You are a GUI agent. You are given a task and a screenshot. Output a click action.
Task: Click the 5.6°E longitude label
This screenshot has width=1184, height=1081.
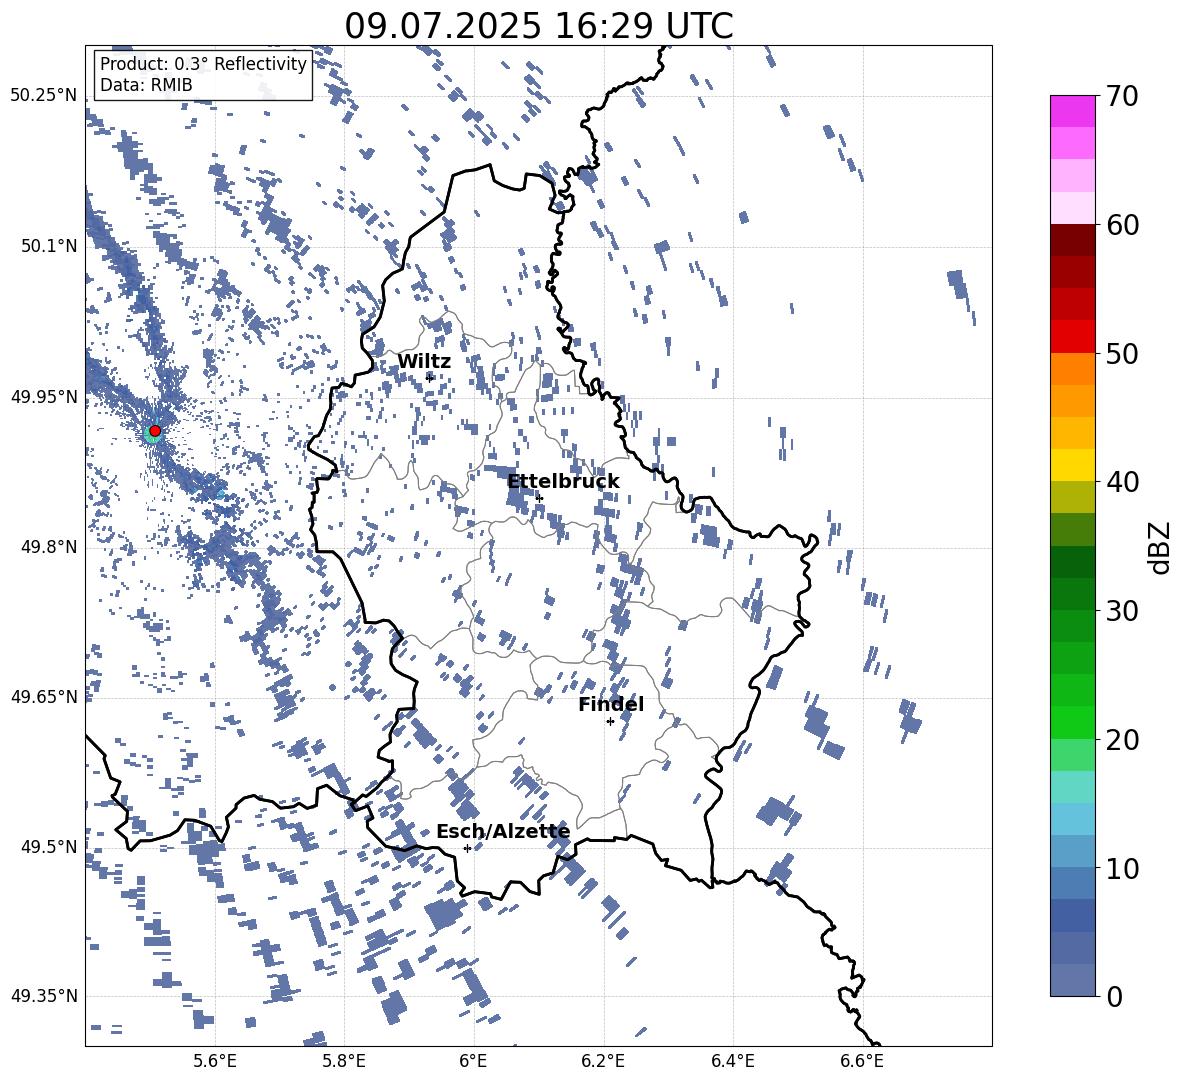(x=215, y=1061)
